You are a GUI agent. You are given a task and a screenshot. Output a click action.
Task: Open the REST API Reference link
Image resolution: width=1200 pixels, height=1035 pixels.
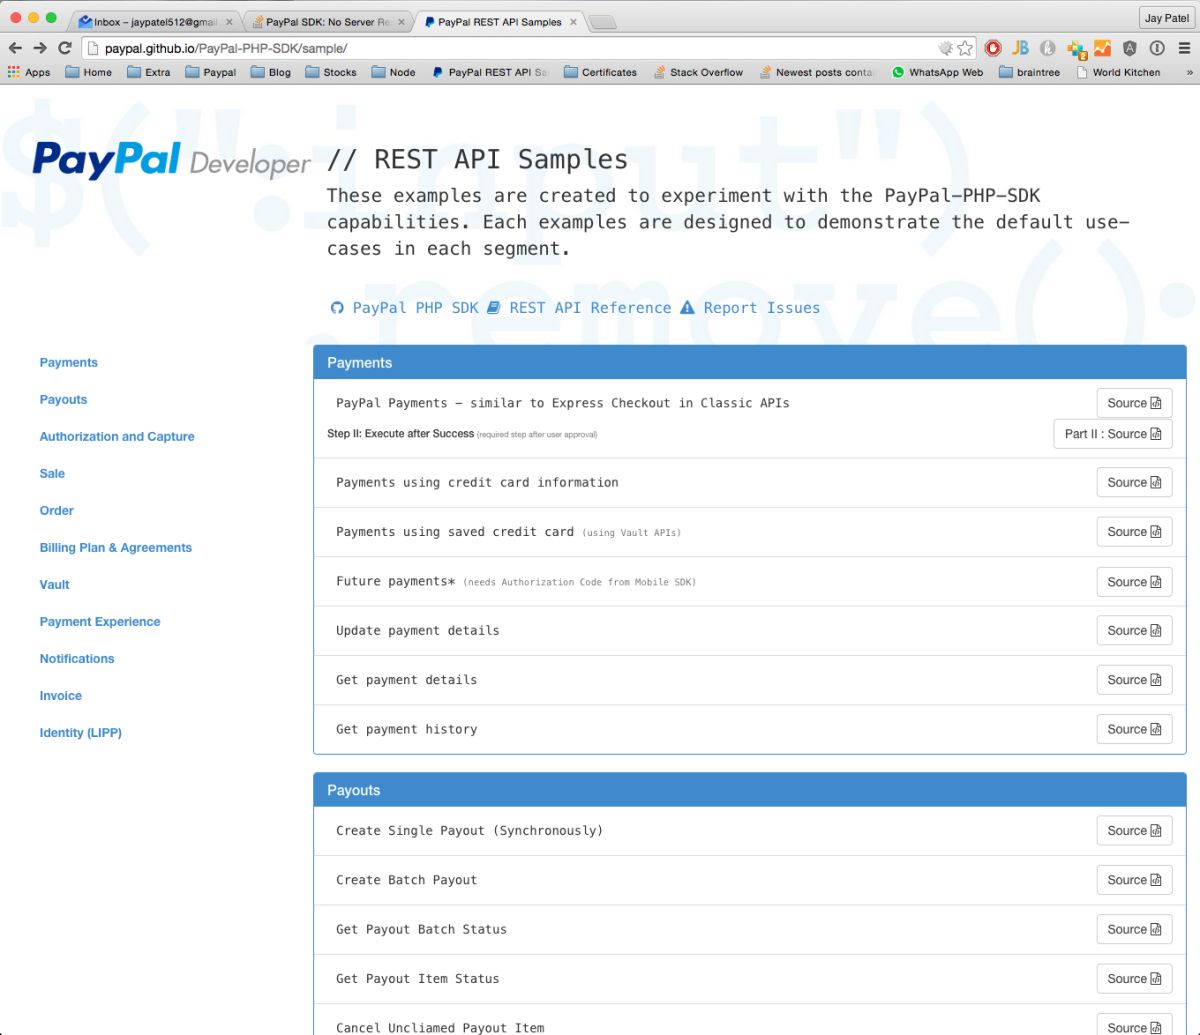[x=579, y=308]
